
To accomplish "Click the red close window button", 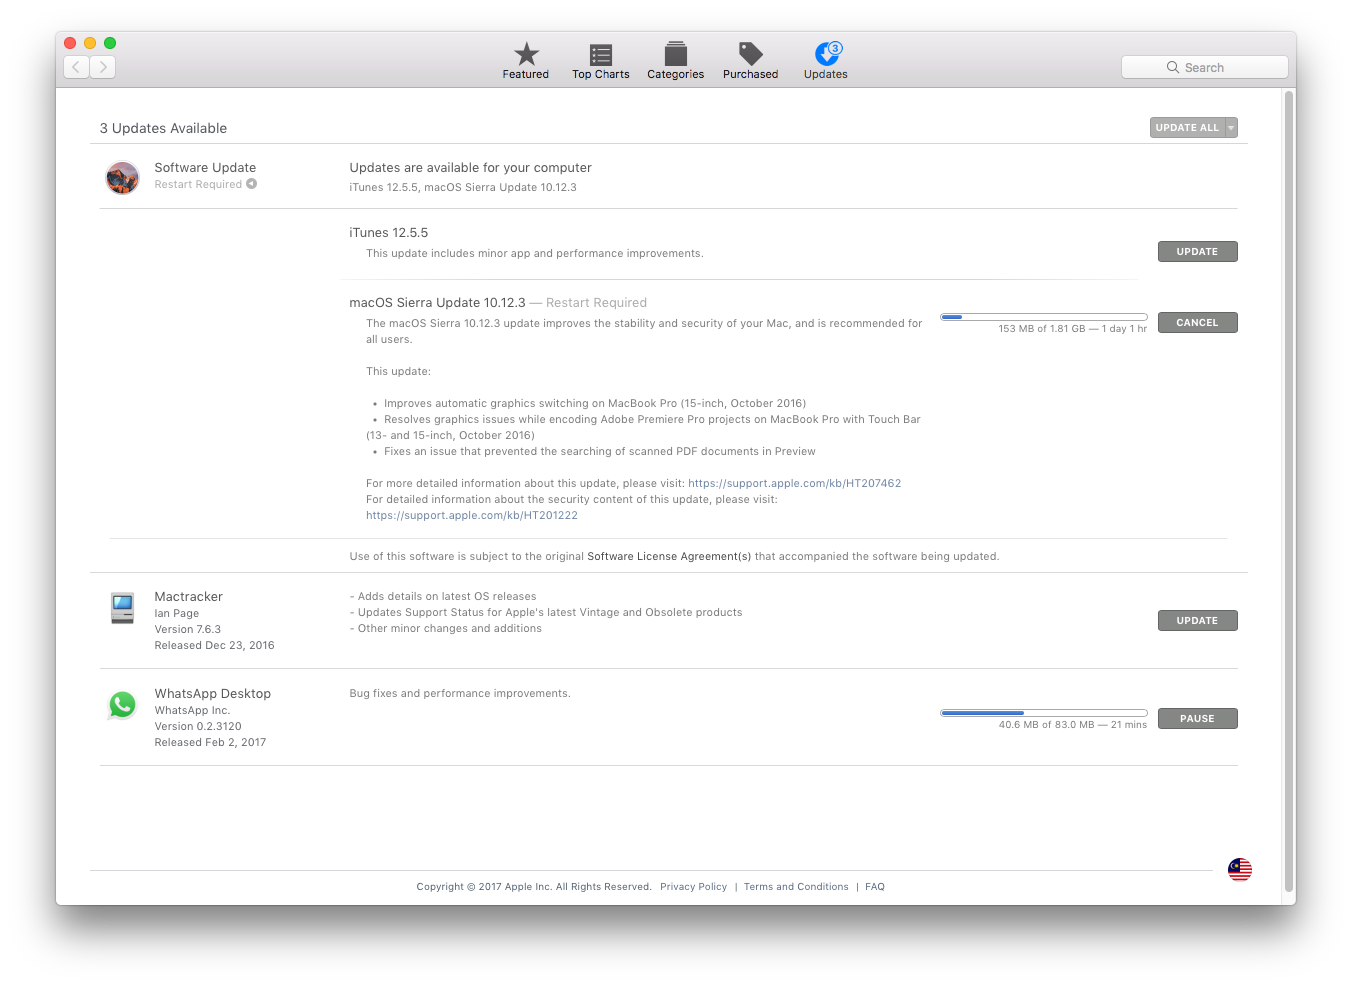I will point(70,43).
